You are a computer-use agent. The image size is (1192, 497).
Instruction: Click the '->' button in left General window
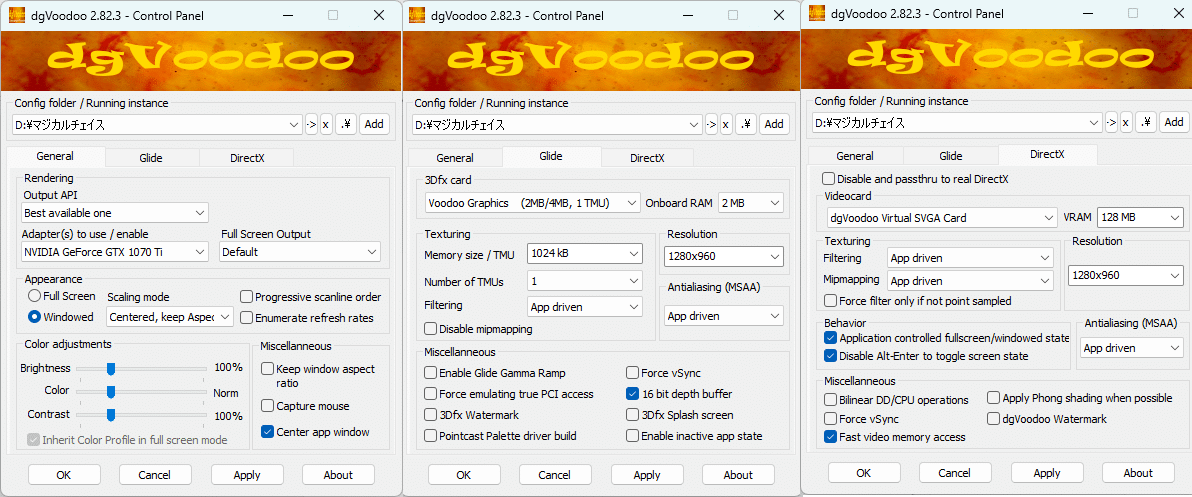click(x=311, y=125)
